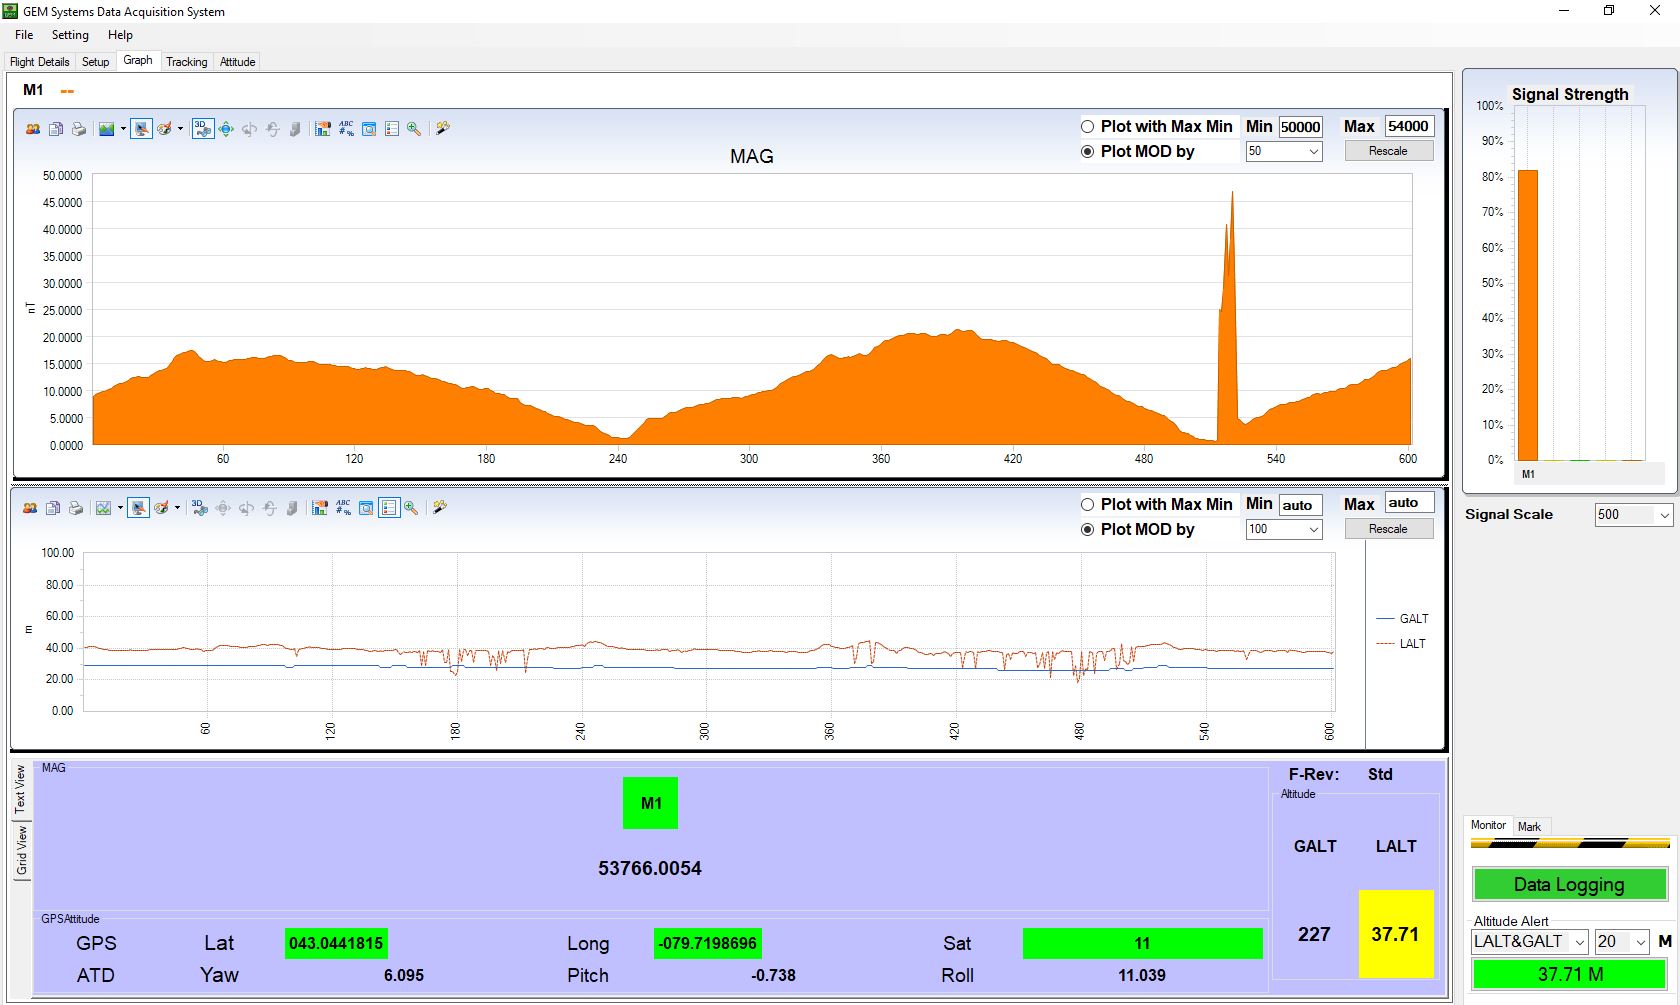Select 'Plot with Max Min' for MAG chart

click(x=1087, y=127)
